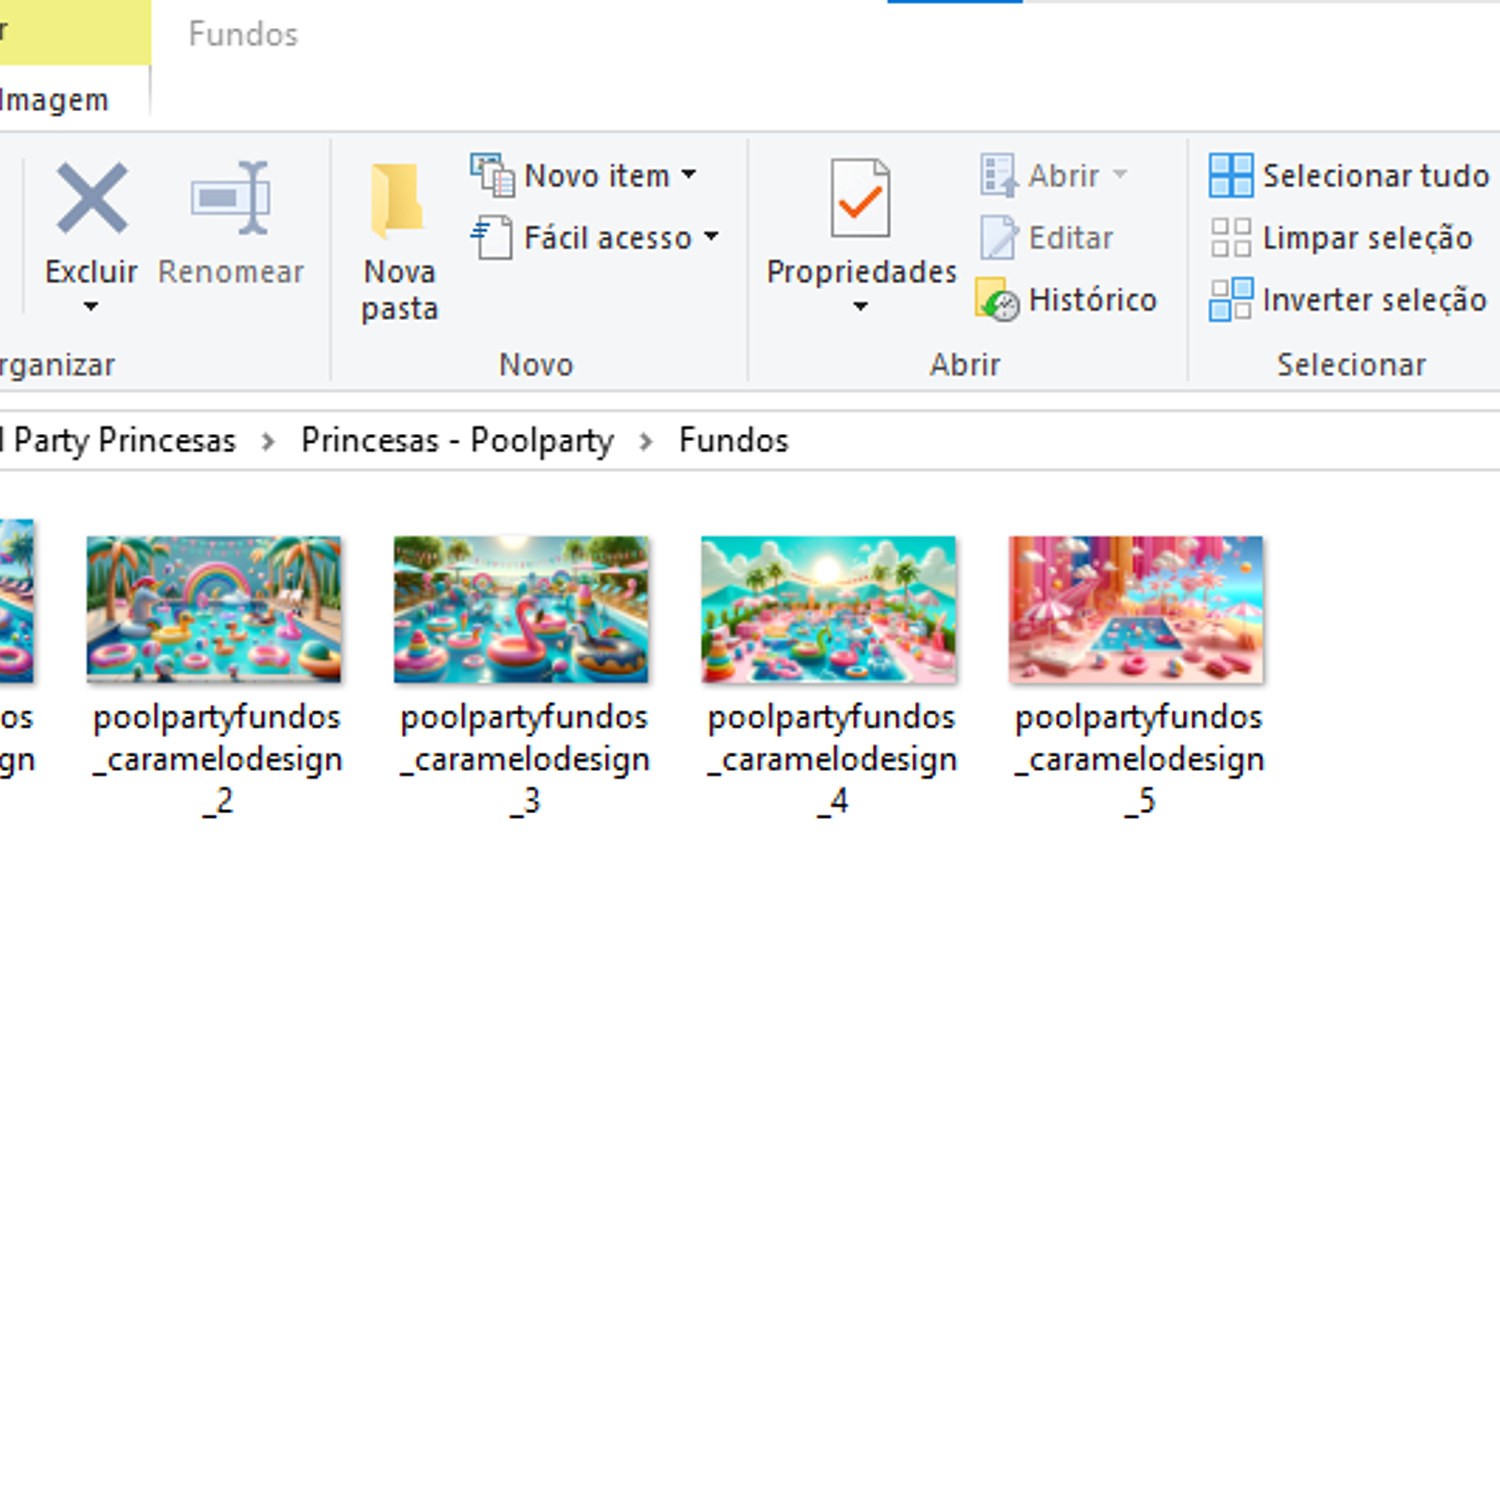Open Propriedades checkmark icon
This screenshot has height=1500, width=1500.
pyautogui.click(x=860, y=199)
